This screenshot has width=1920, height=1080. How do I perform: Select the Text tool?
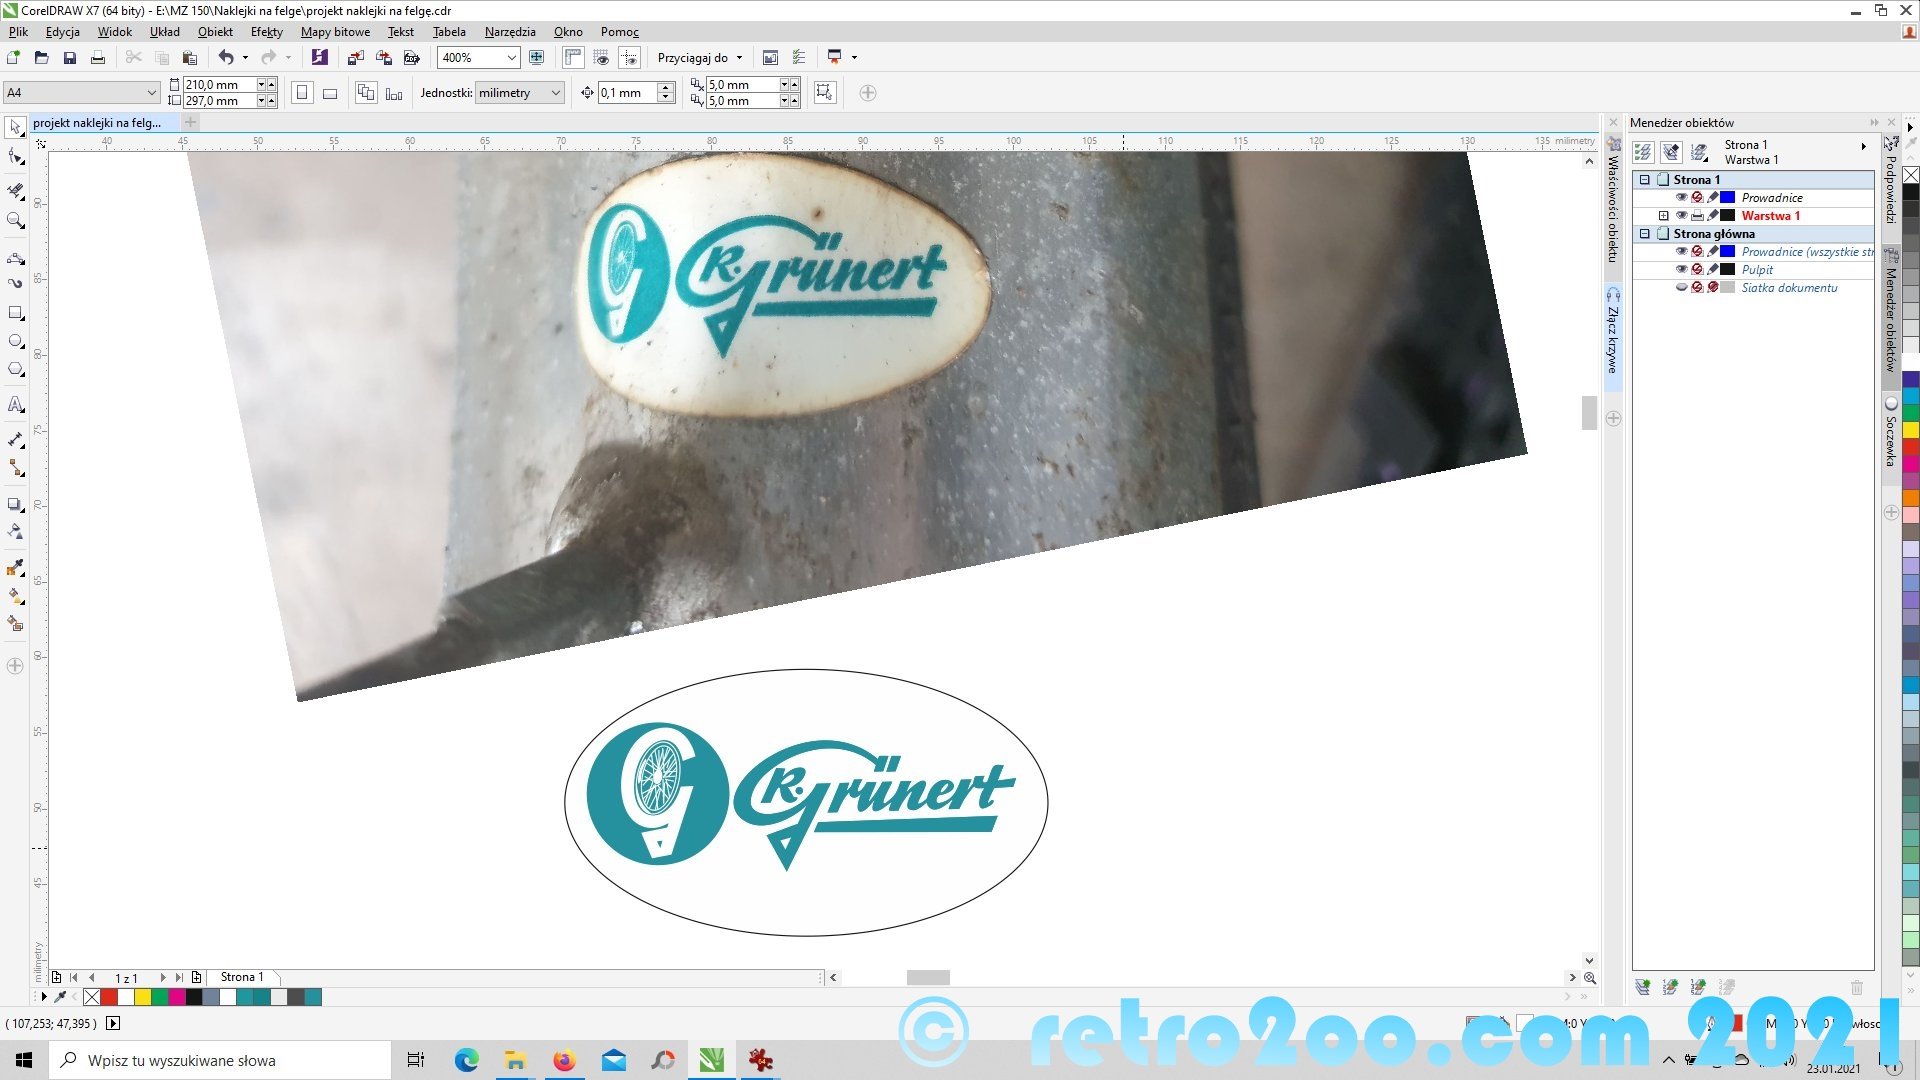16,405
